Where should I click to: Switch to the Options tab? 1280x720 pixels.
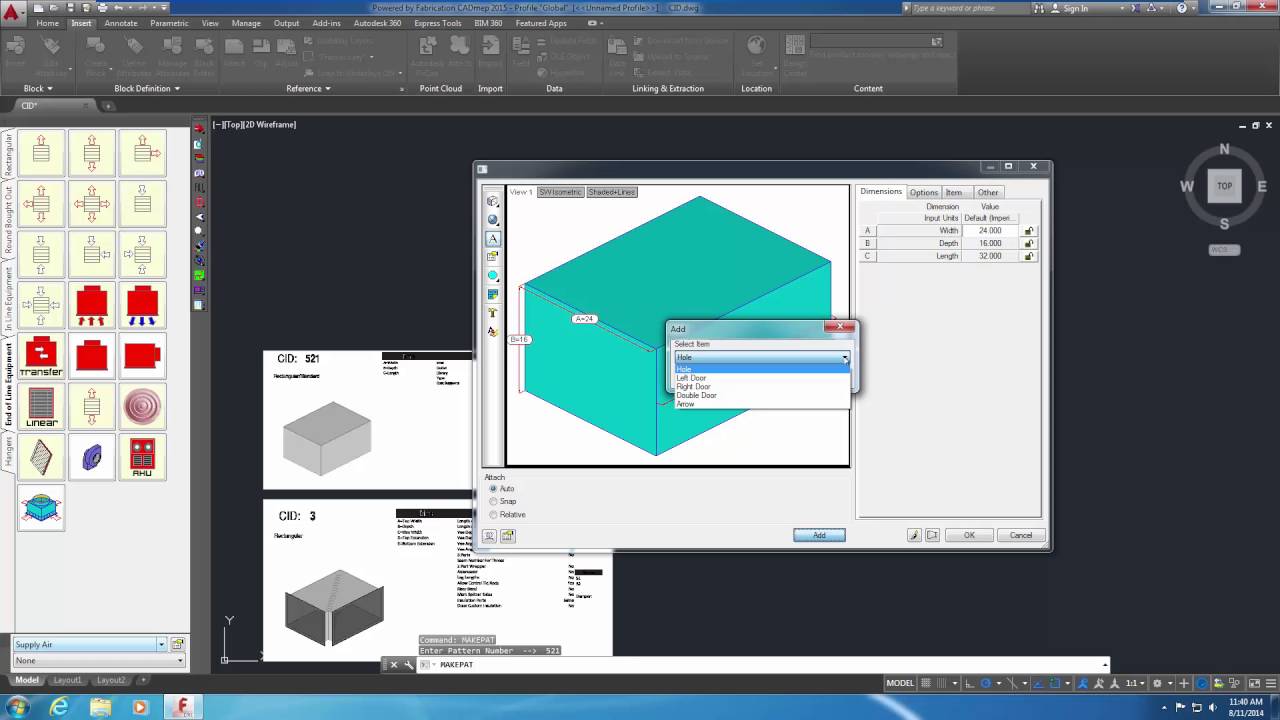(x=924, y=192)
